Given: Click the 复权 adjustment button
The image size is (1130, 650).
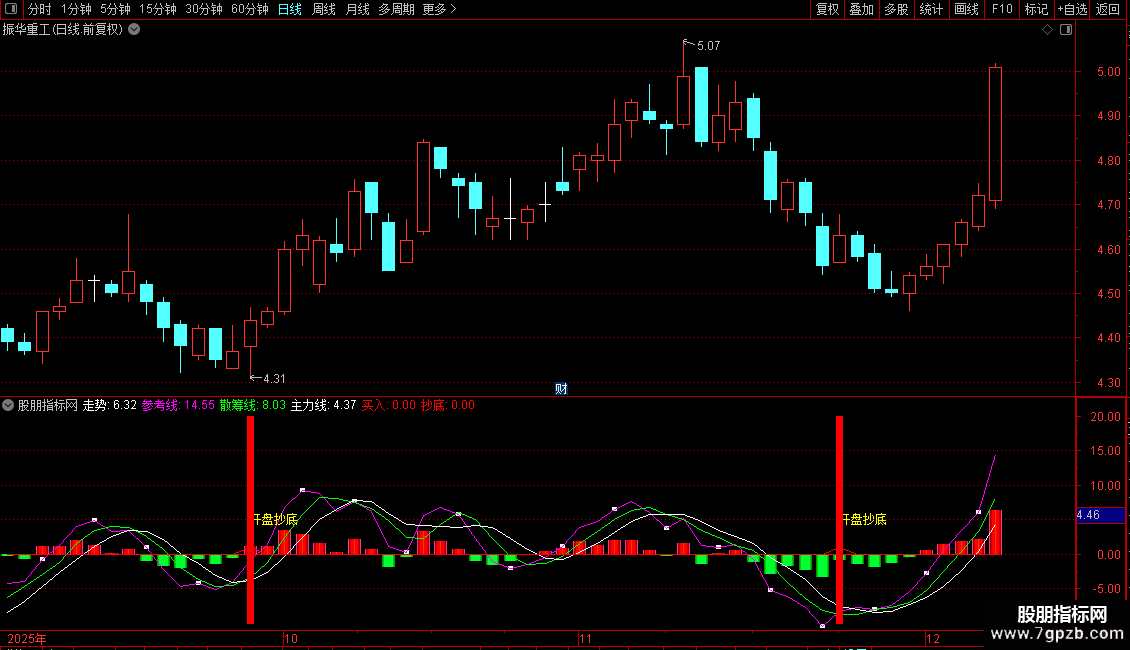Looking at the screenshot, I should point(827,9).
